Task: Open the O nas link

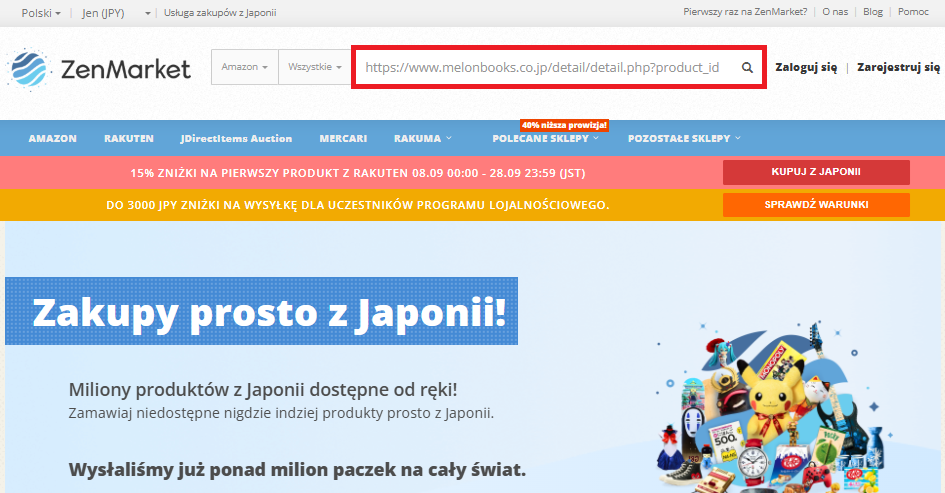Action: (835, 12)
